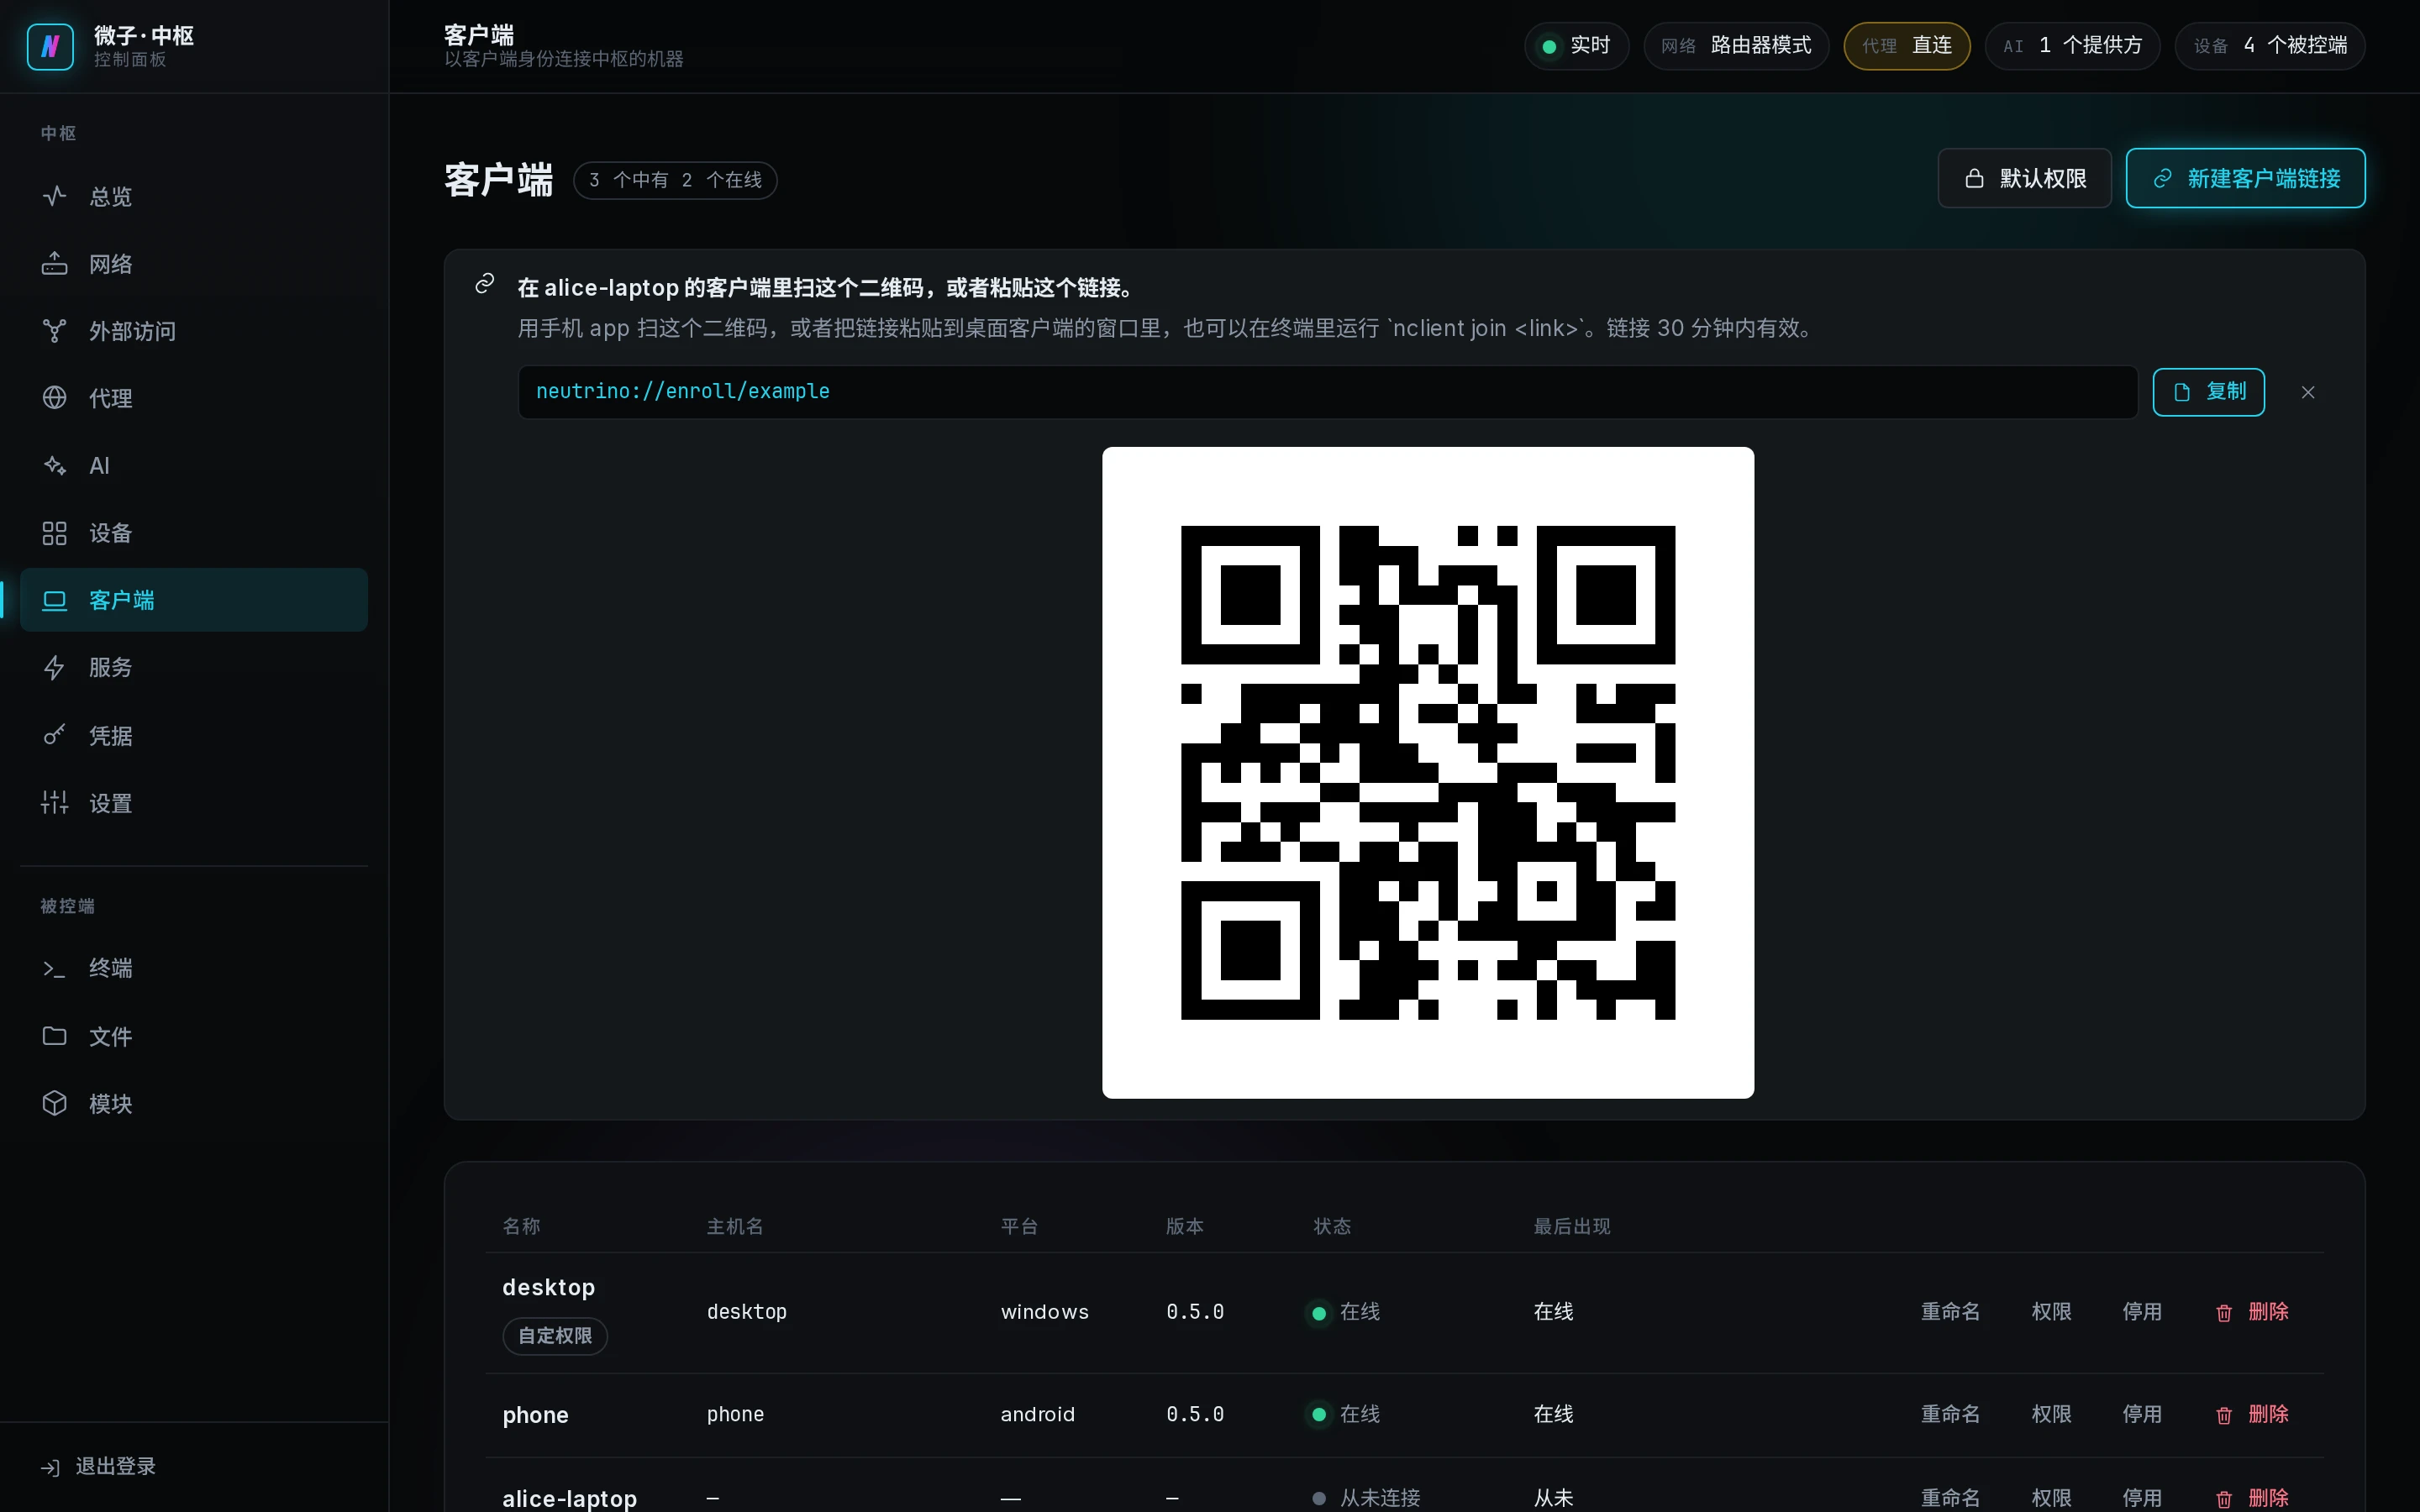Open the 总览 overview pulse icon
Viewport: 2420px width, 1512px height.
point(54,196)
